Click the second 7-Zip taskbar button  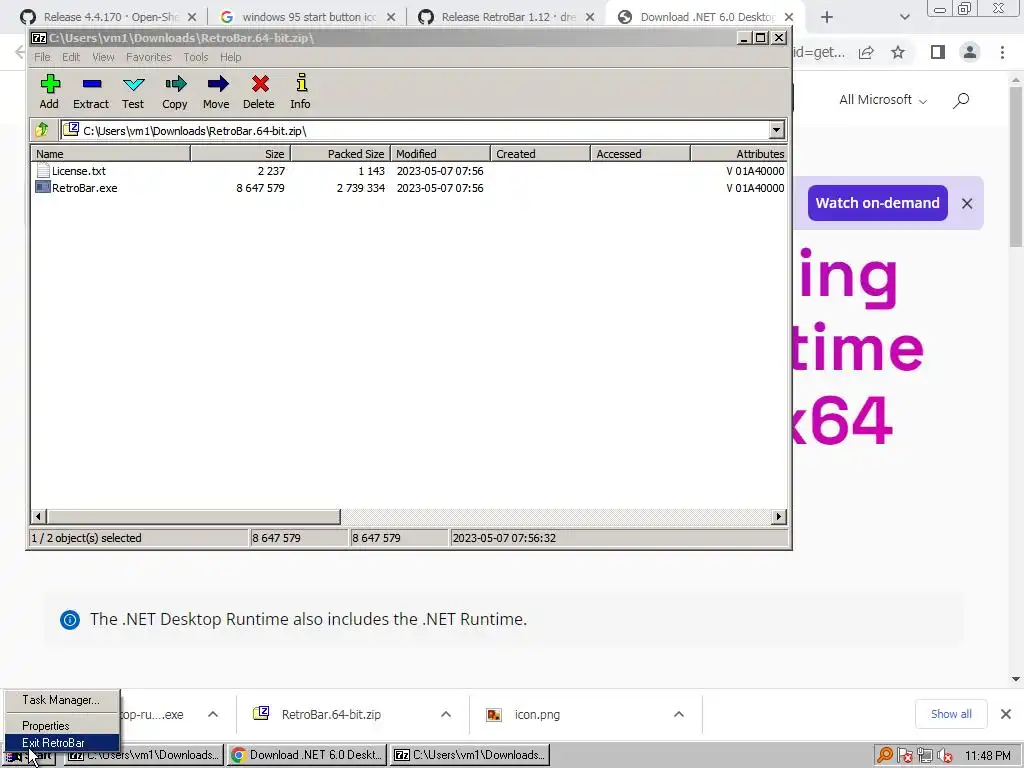(470, 755)
